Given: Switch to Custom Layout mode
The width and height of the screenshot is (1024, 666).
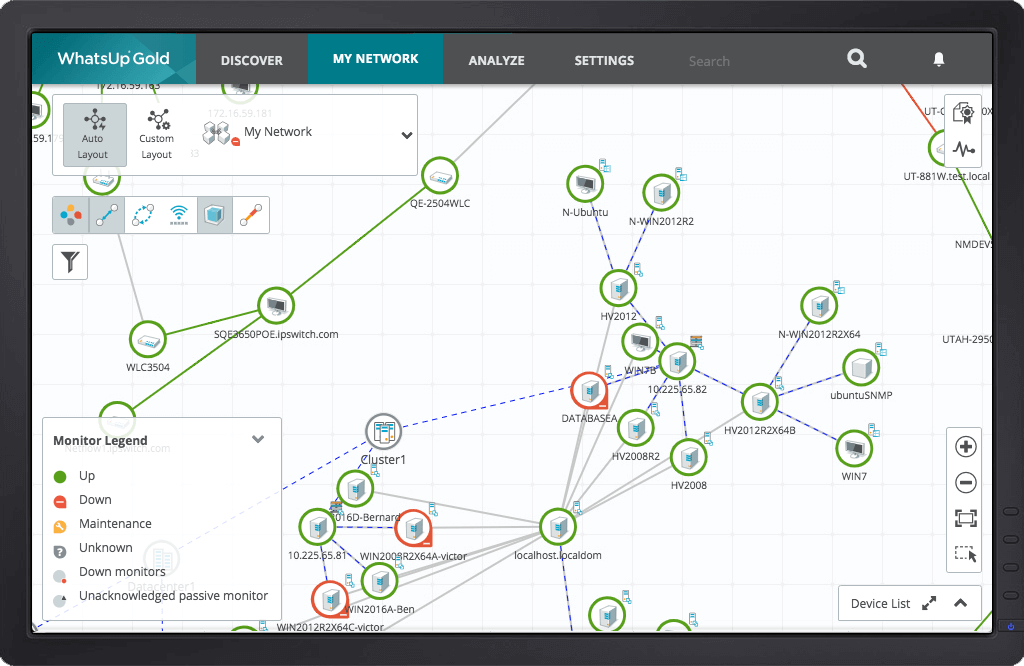Looking at the screenshot, I should 157,135.
